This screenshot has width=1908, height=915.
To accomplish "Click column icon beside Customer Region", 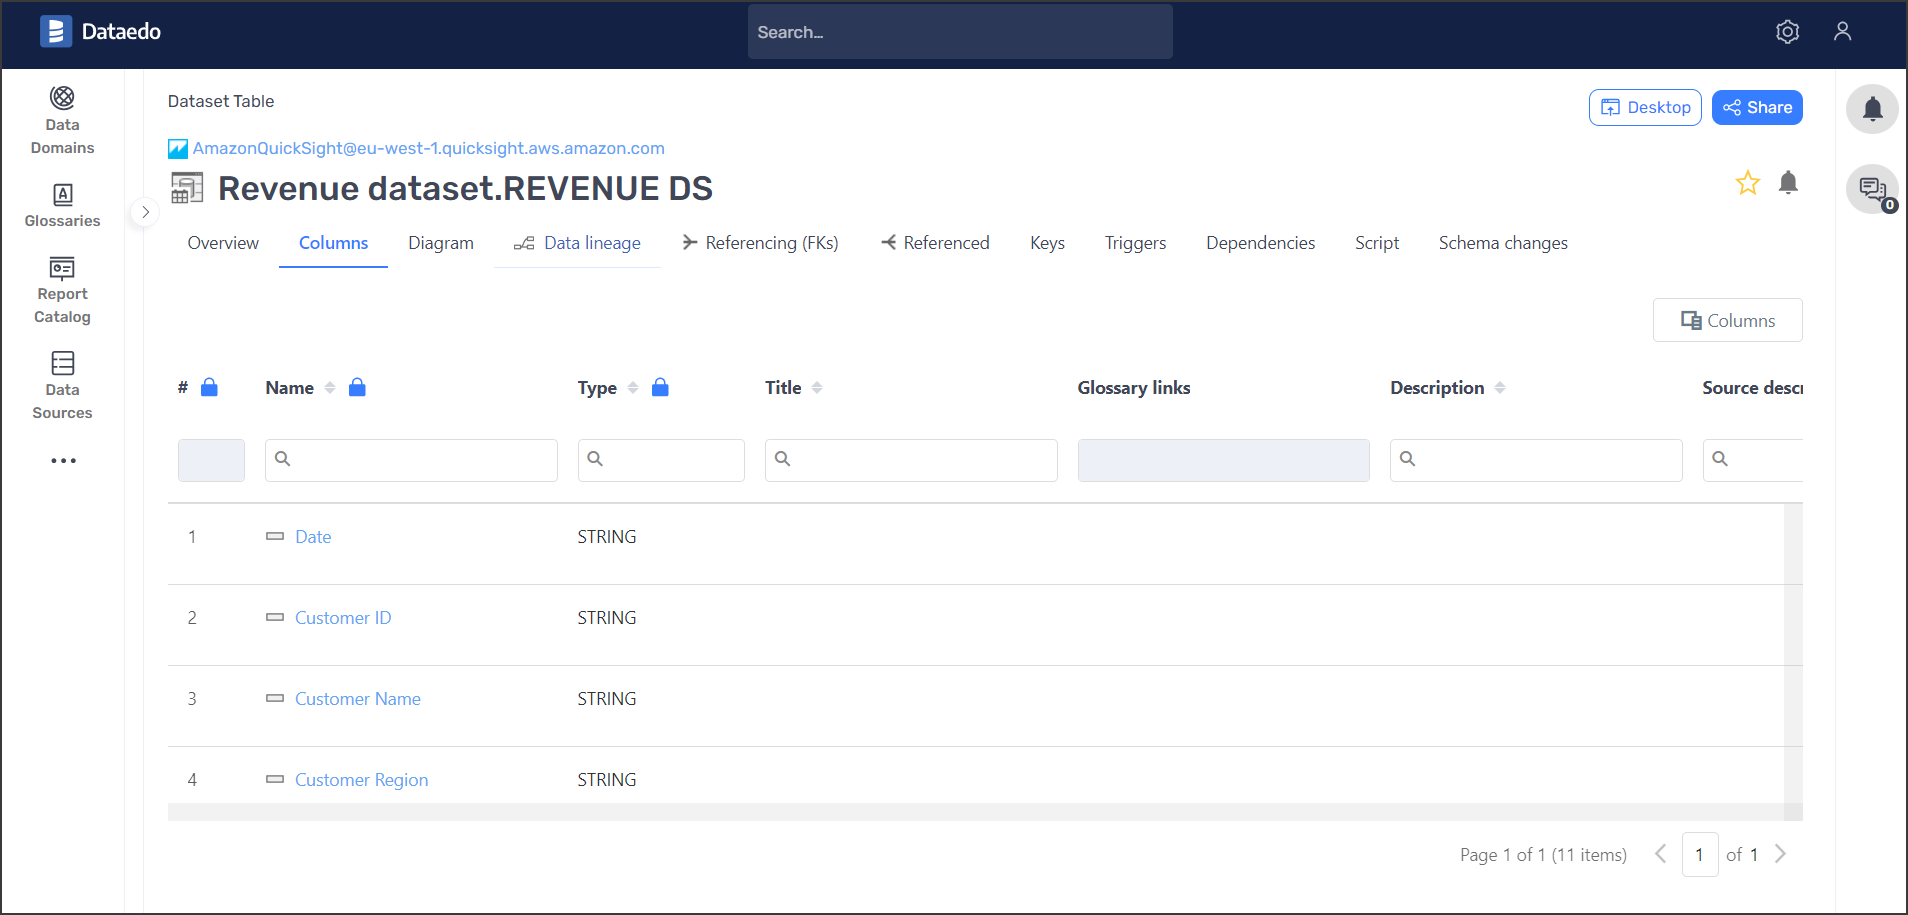I will pyautogui.click(x=275, y=780).
